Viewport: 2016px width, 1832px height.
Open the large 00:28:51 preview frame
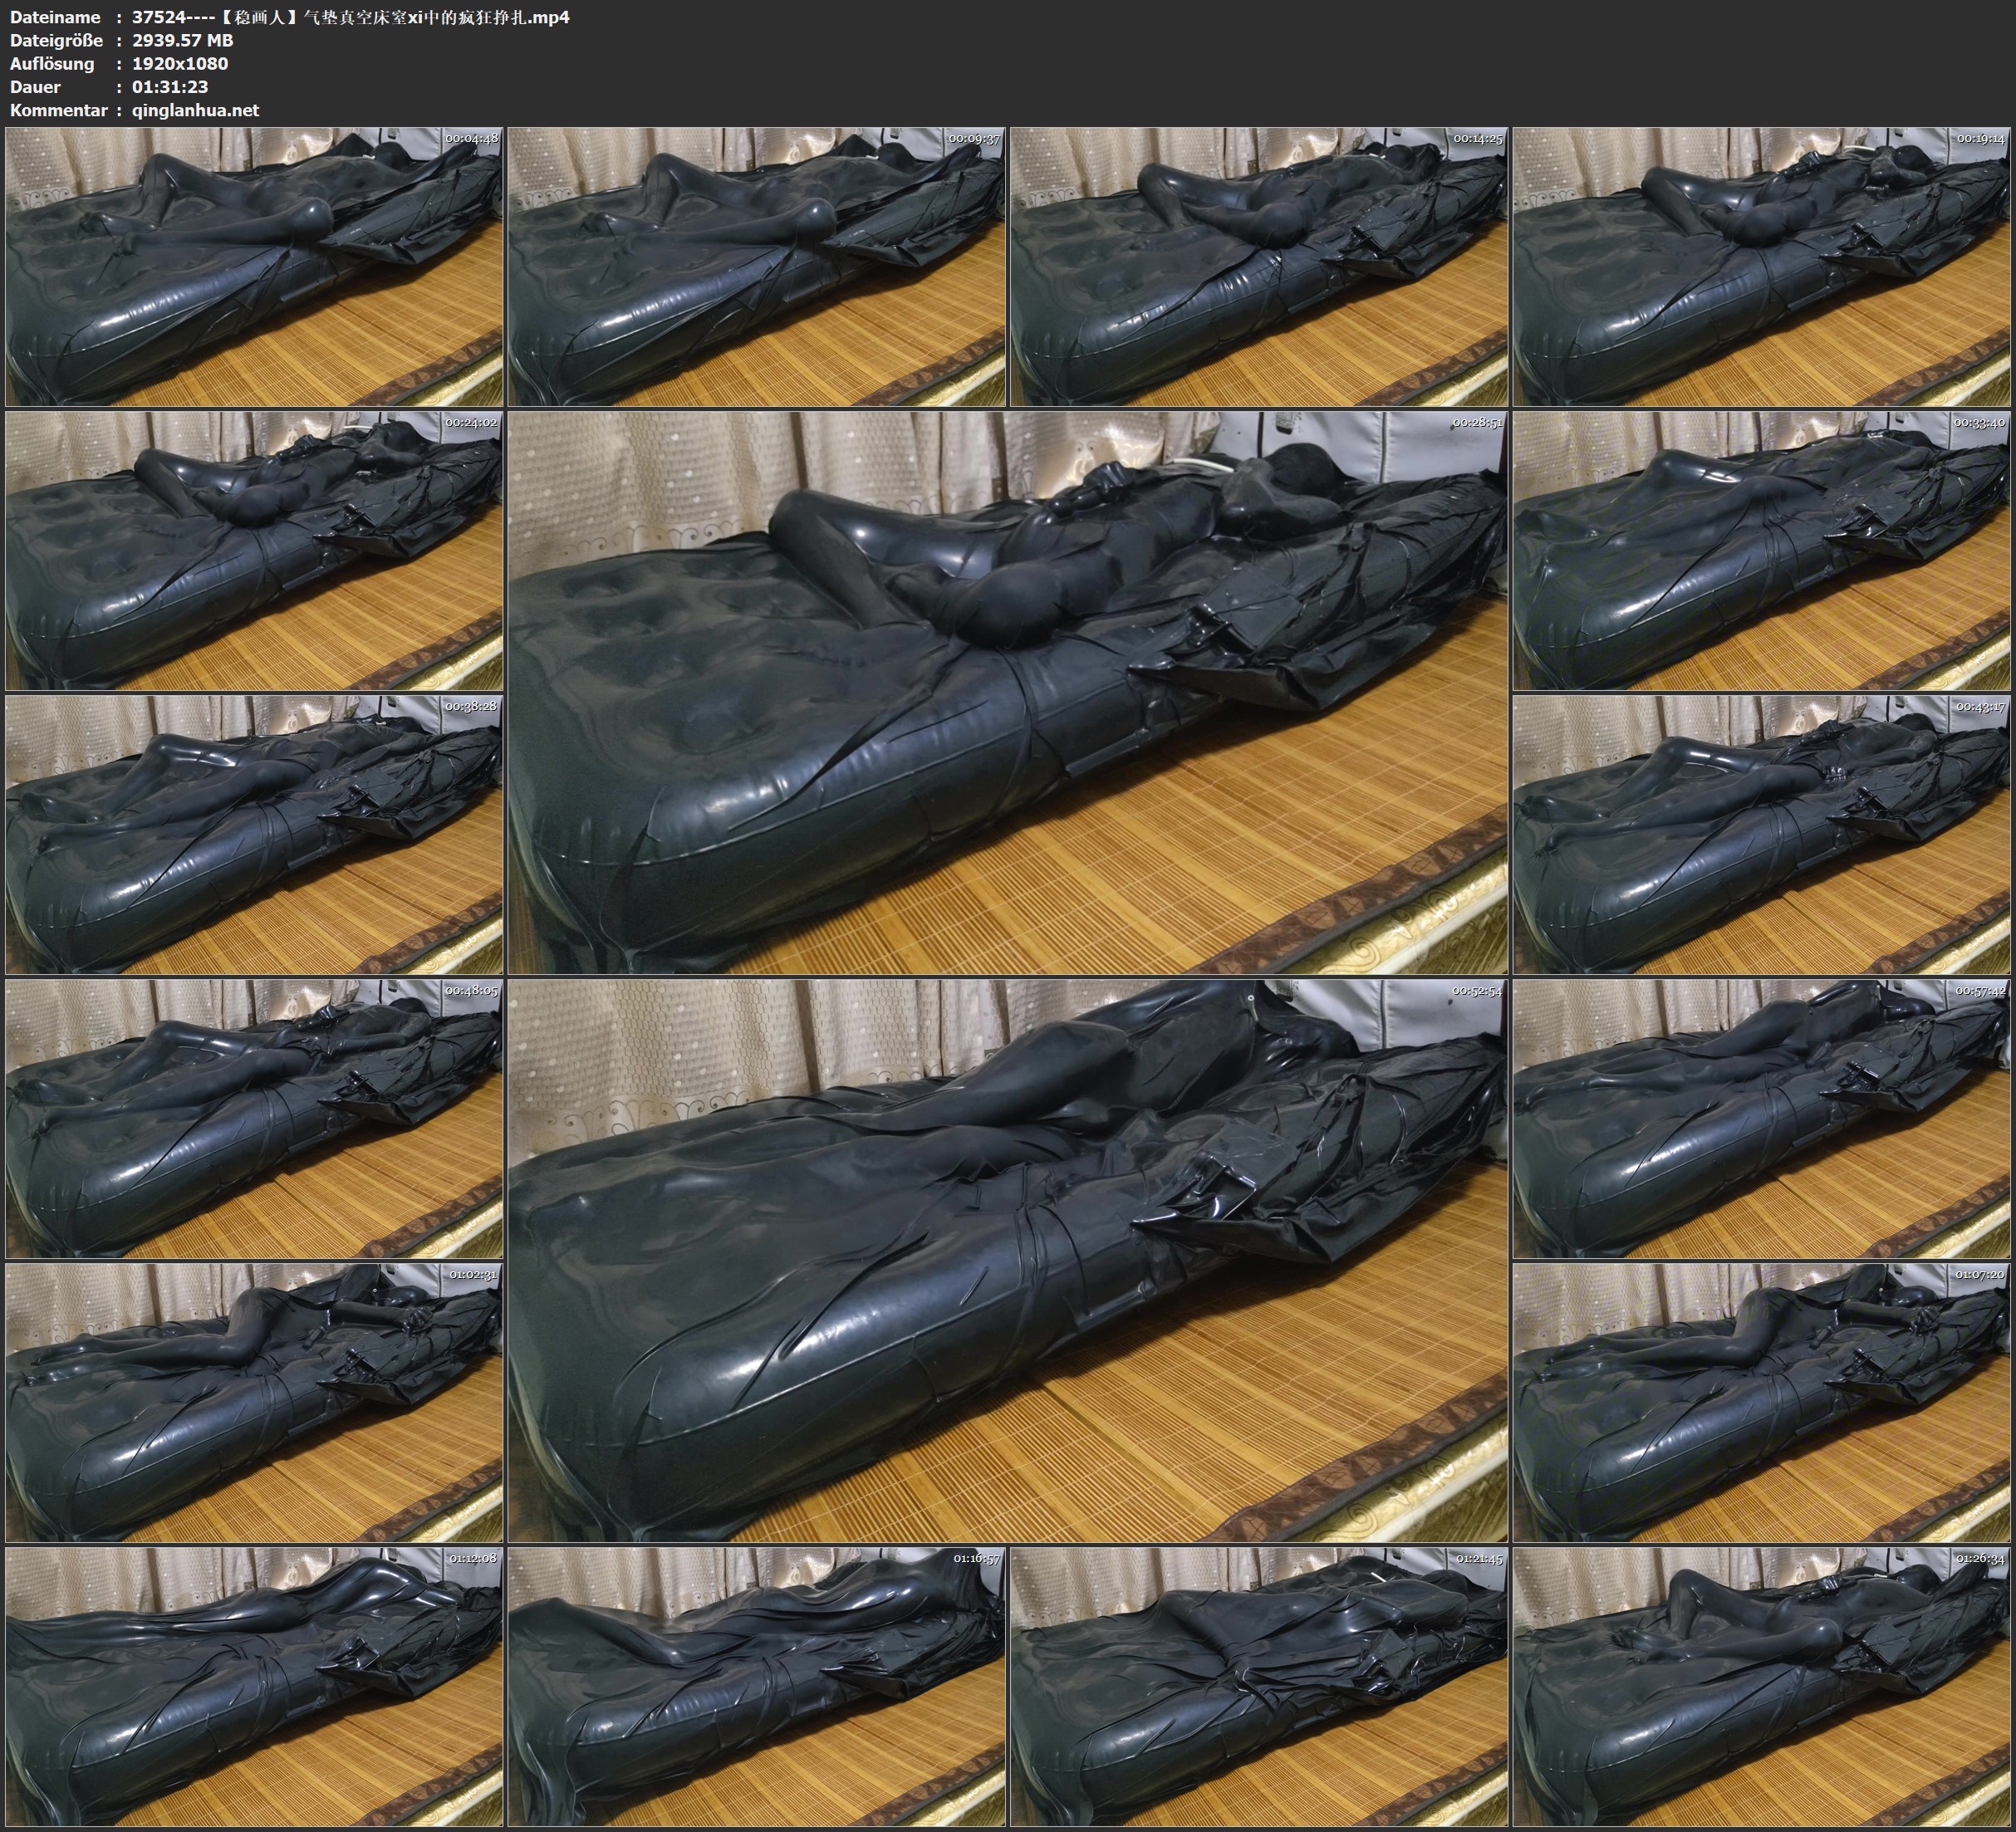(1008, 692)
